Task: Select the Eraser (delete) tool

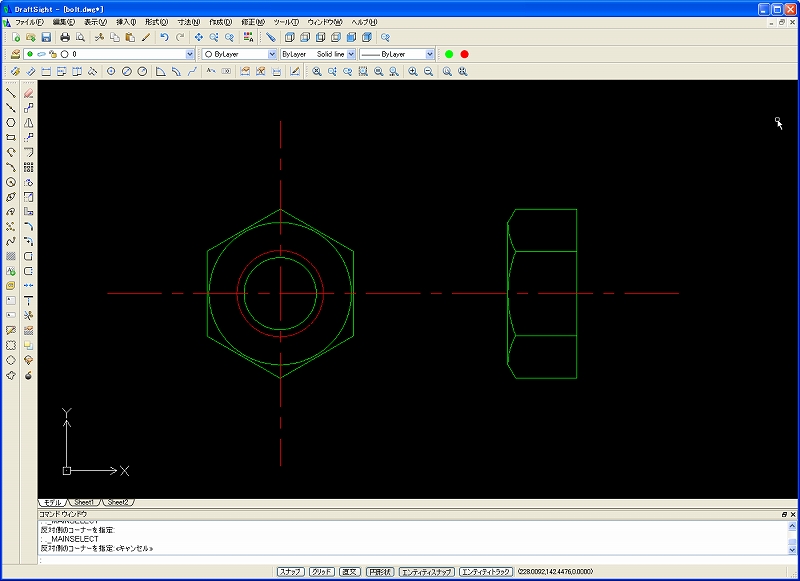Action: coord(29,93)
